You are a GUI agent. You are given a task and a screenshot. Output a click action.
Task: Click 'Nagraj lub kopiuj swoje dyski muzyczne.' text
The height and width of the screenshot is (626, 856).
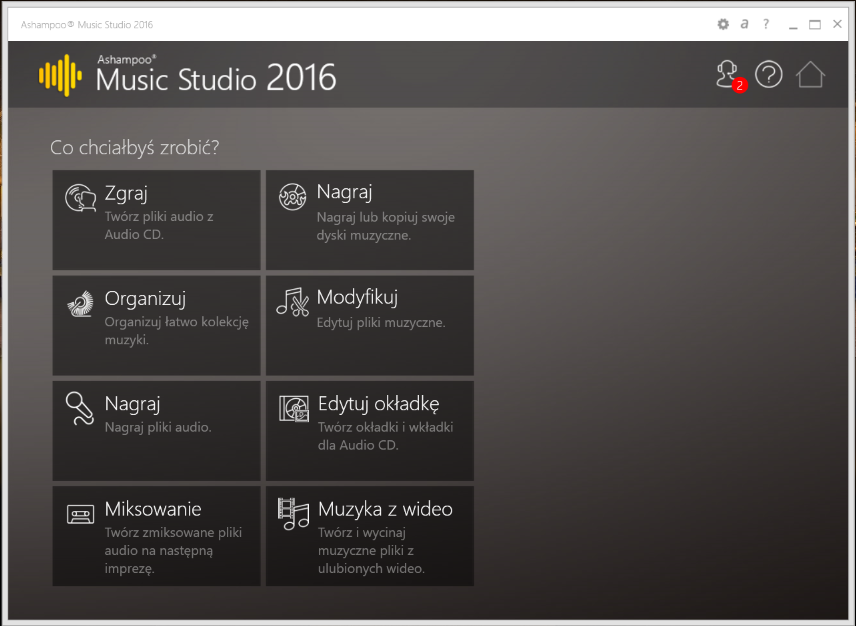[x=385, y=226]
